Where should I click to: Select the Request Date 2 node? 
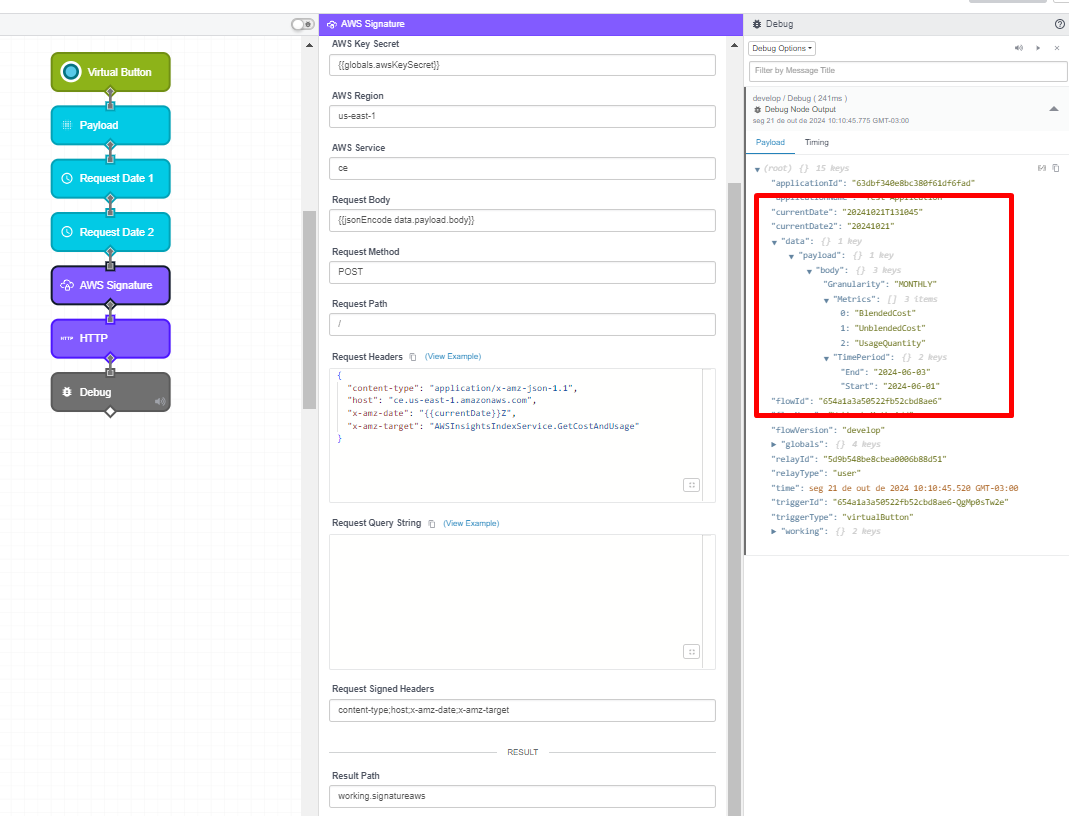(110, 232)
